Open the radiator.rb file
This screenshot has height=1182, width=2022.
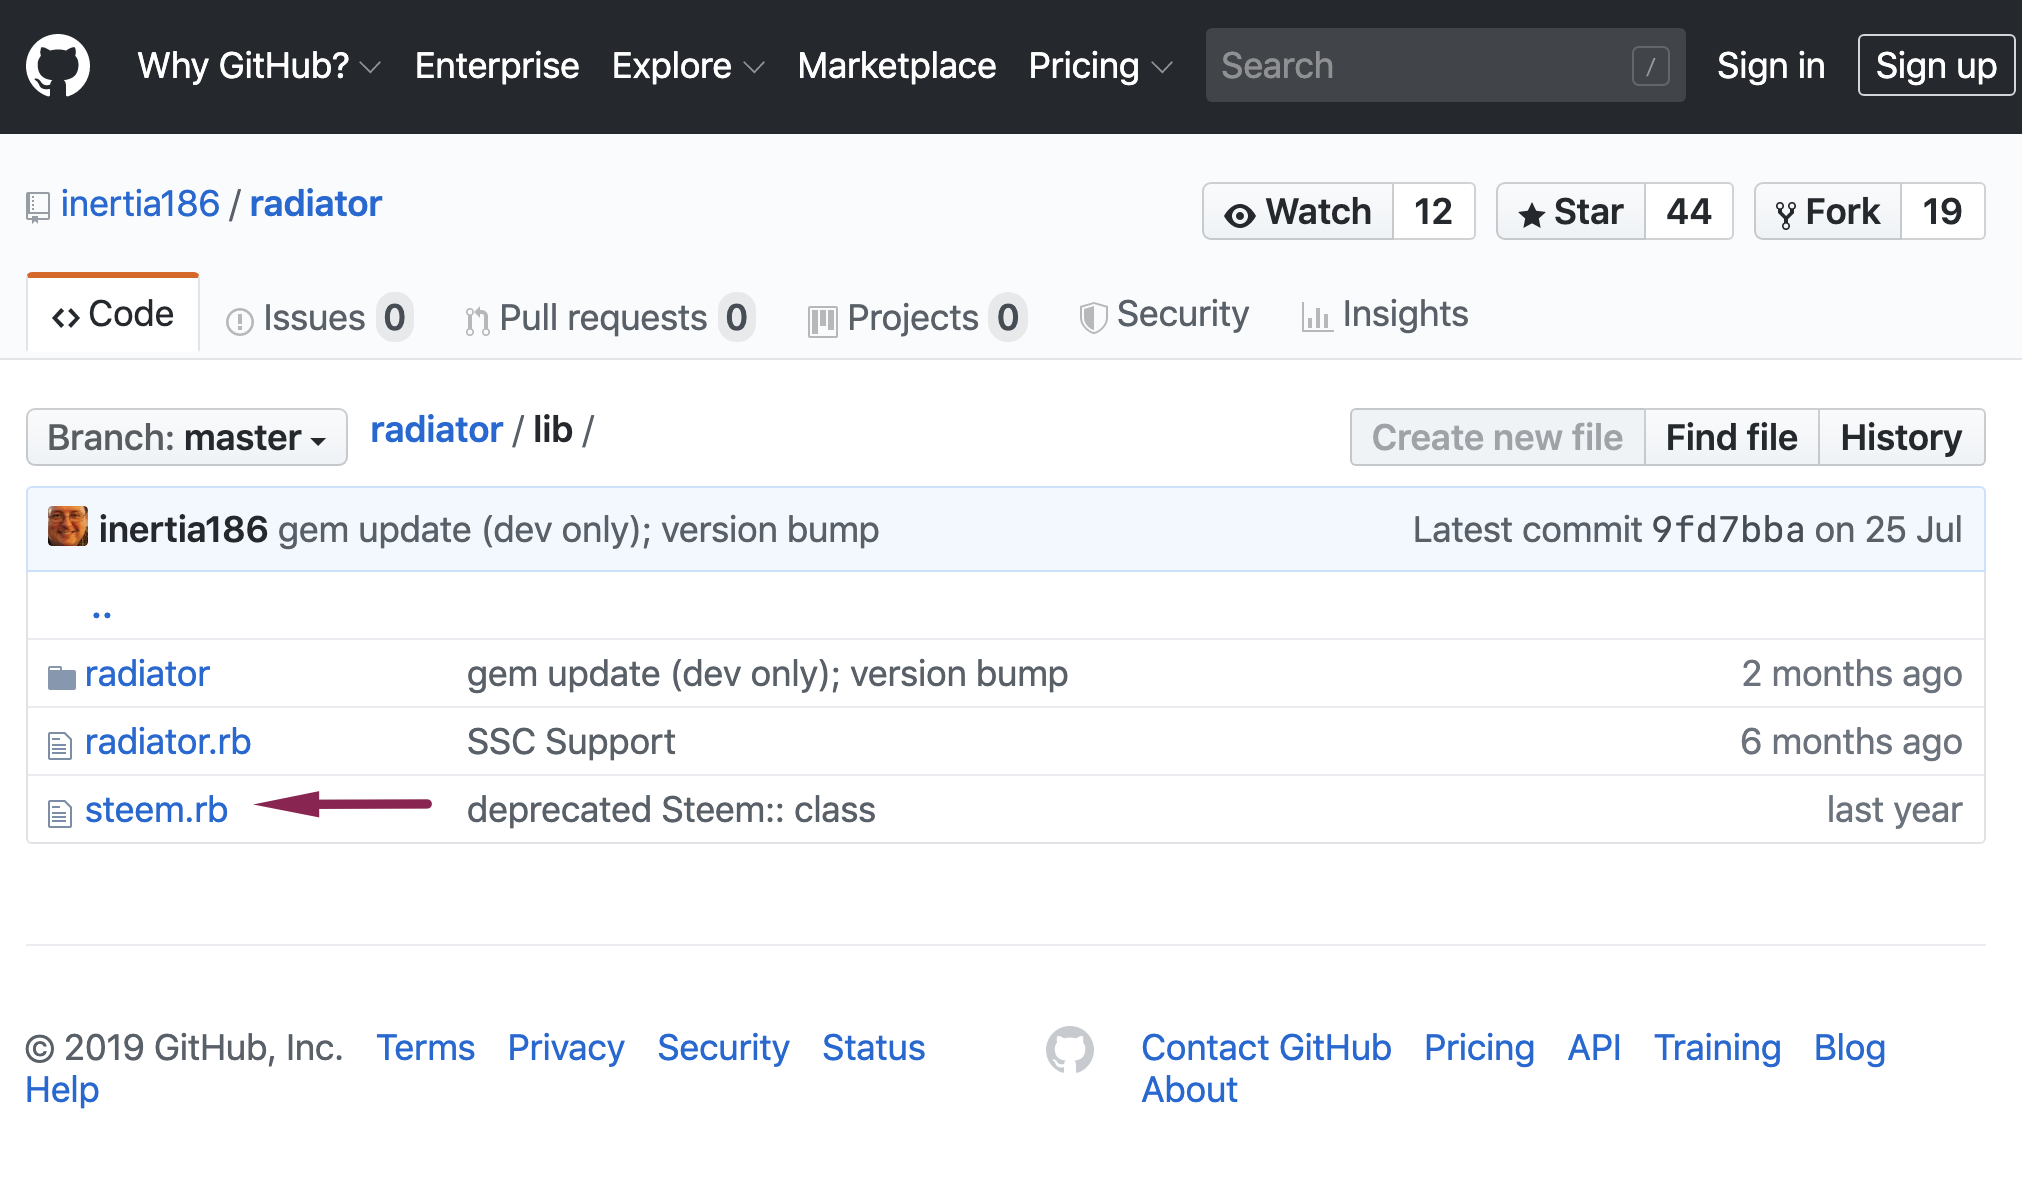coord(168,742)
